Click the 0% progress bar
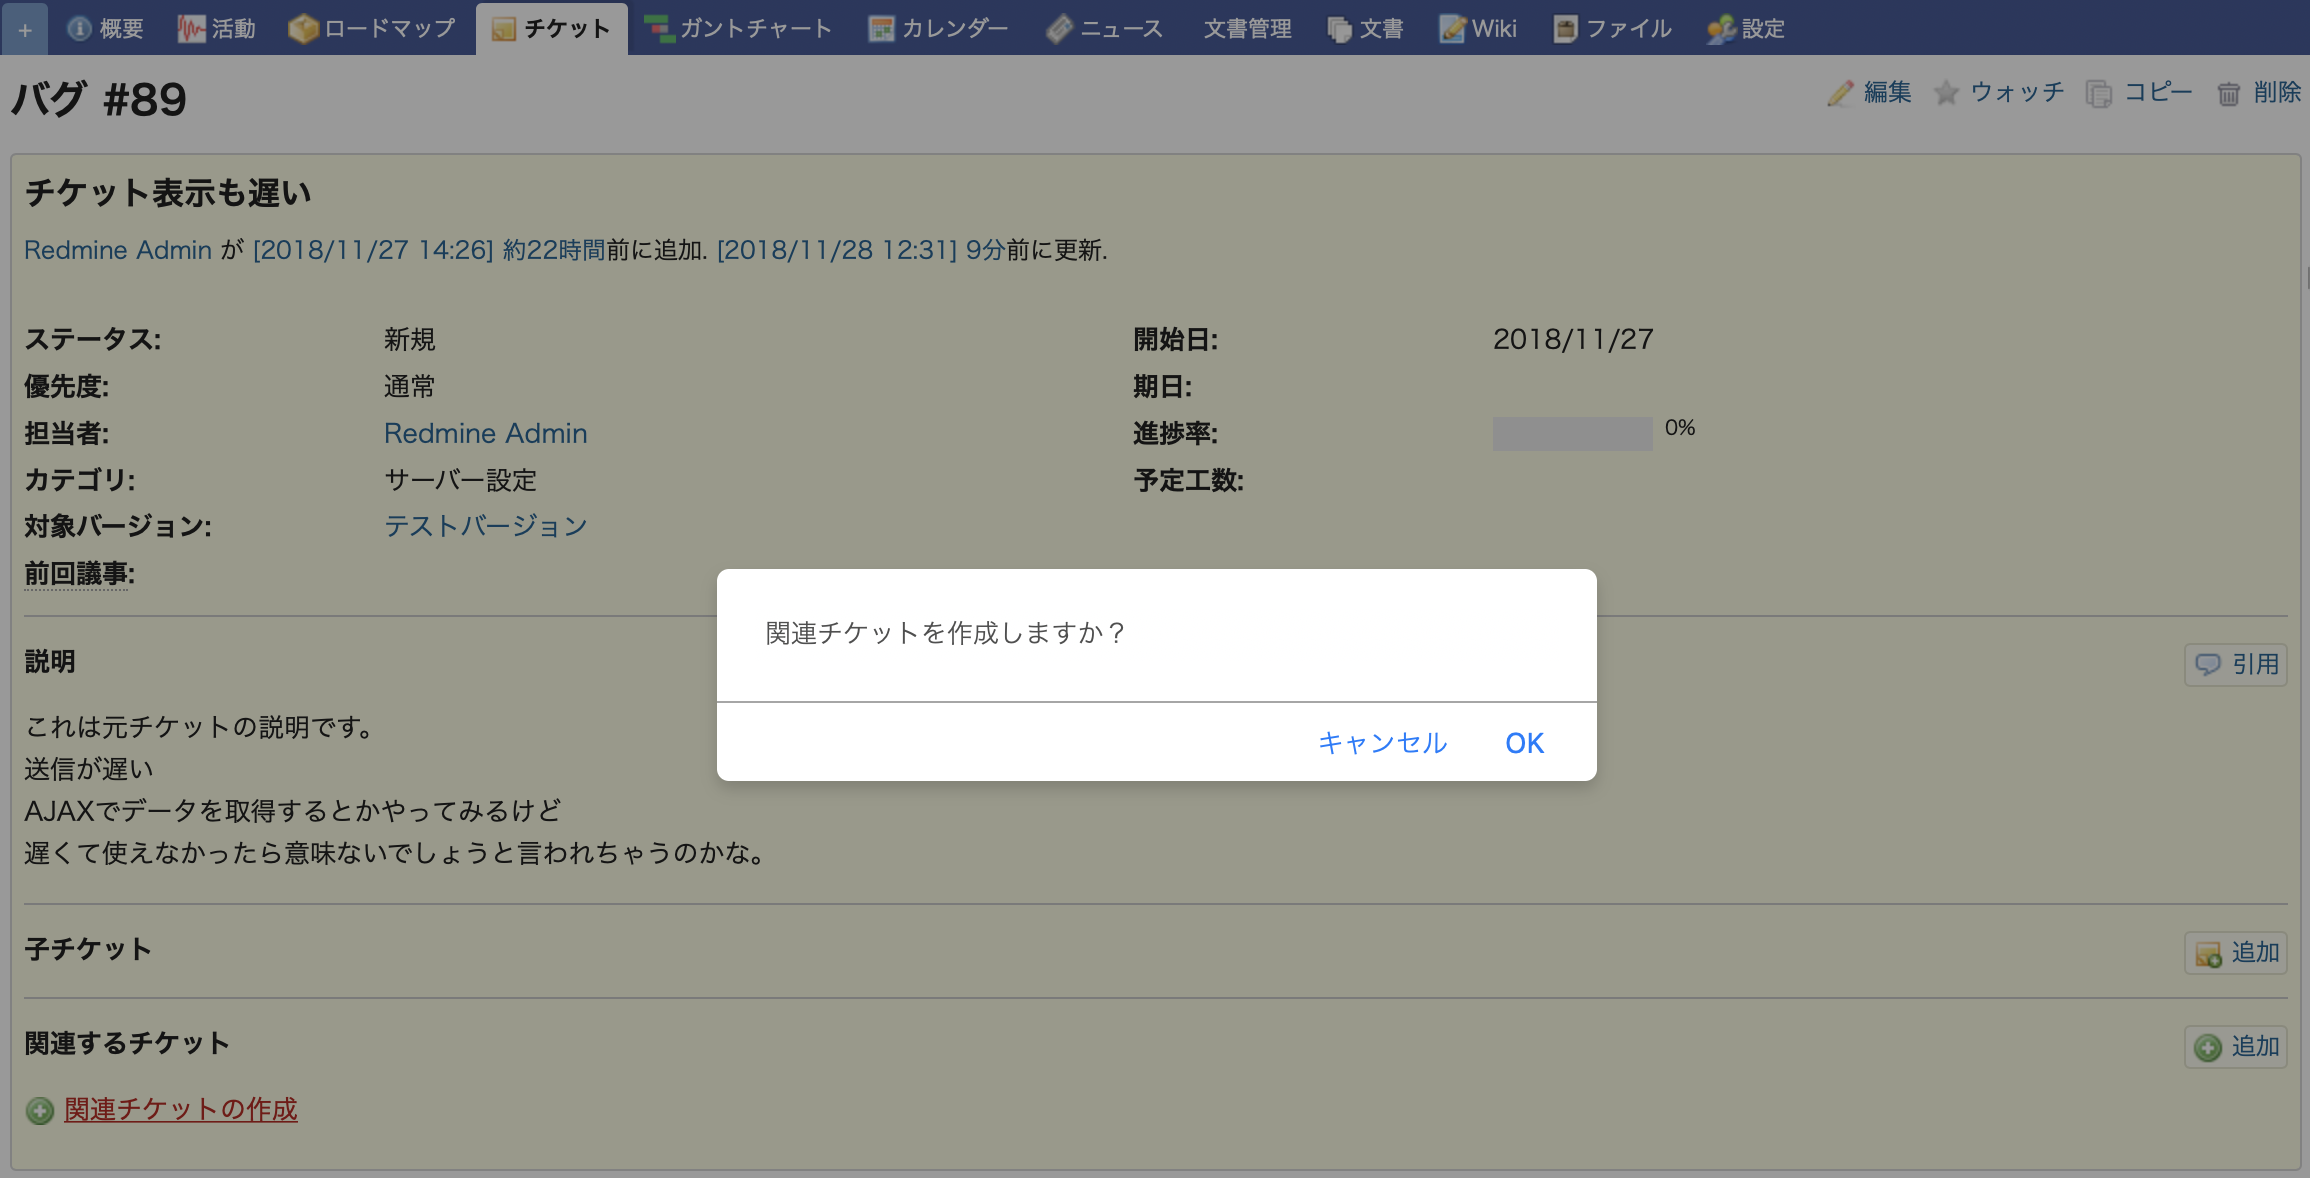The width and height of the screenshot is (2310, 1178). click(x=1572, y=433)
